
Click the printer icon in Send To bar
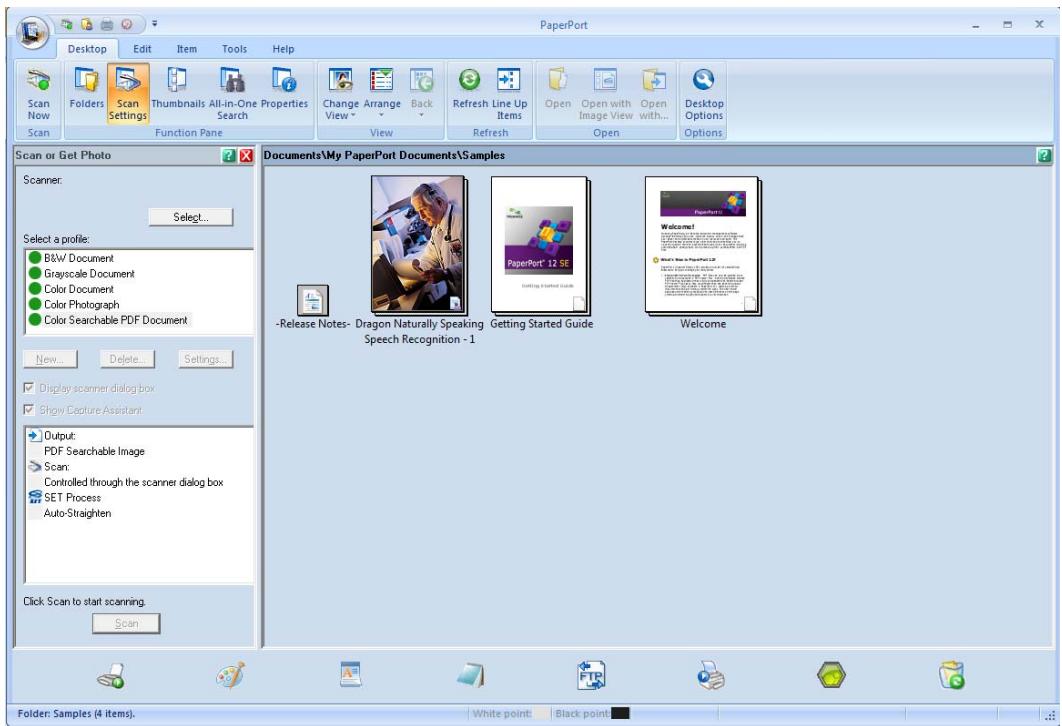click(x=711, y=676)
